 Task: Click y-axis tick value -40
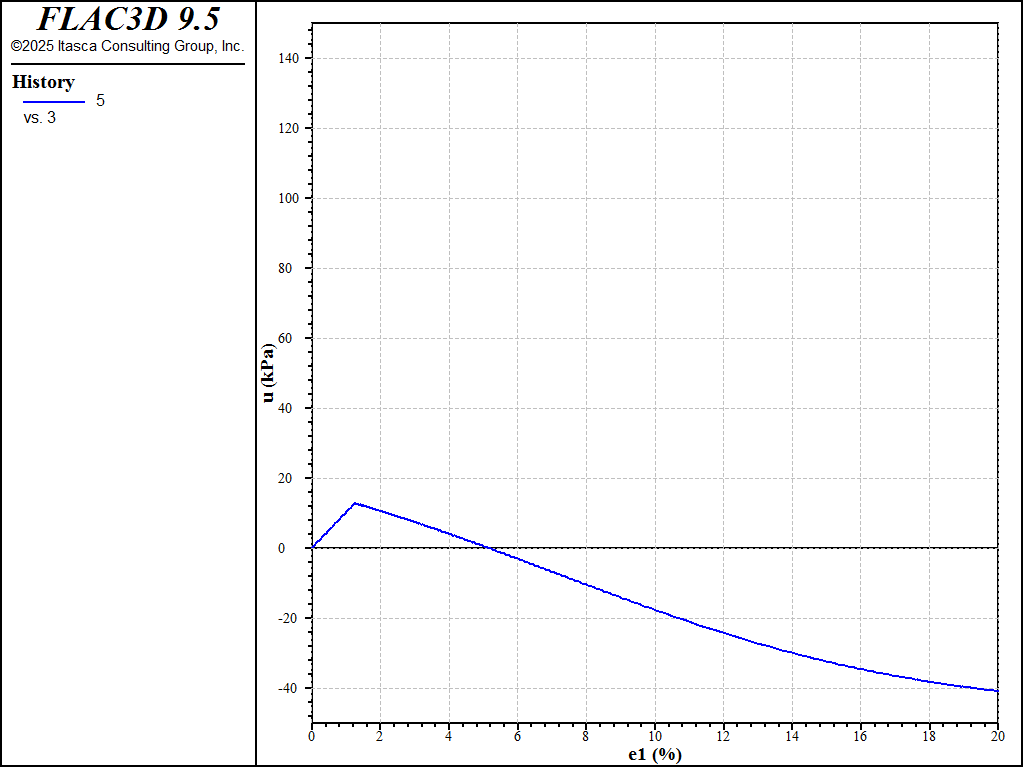tap(289, 688)
